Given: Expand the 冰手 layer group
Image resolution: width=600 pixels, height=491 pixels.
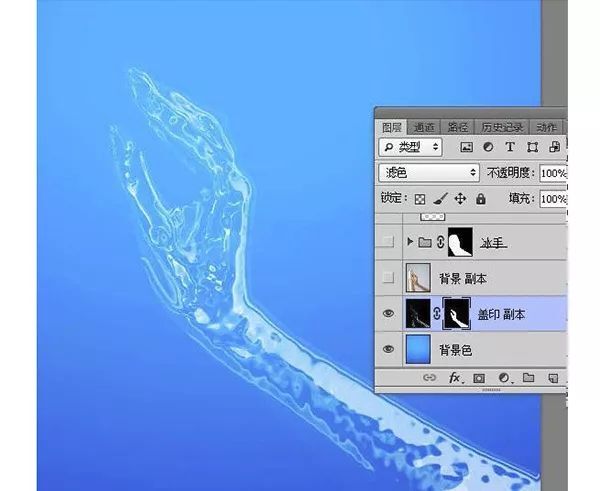Looking at the screenshot, I should [410, 242].
